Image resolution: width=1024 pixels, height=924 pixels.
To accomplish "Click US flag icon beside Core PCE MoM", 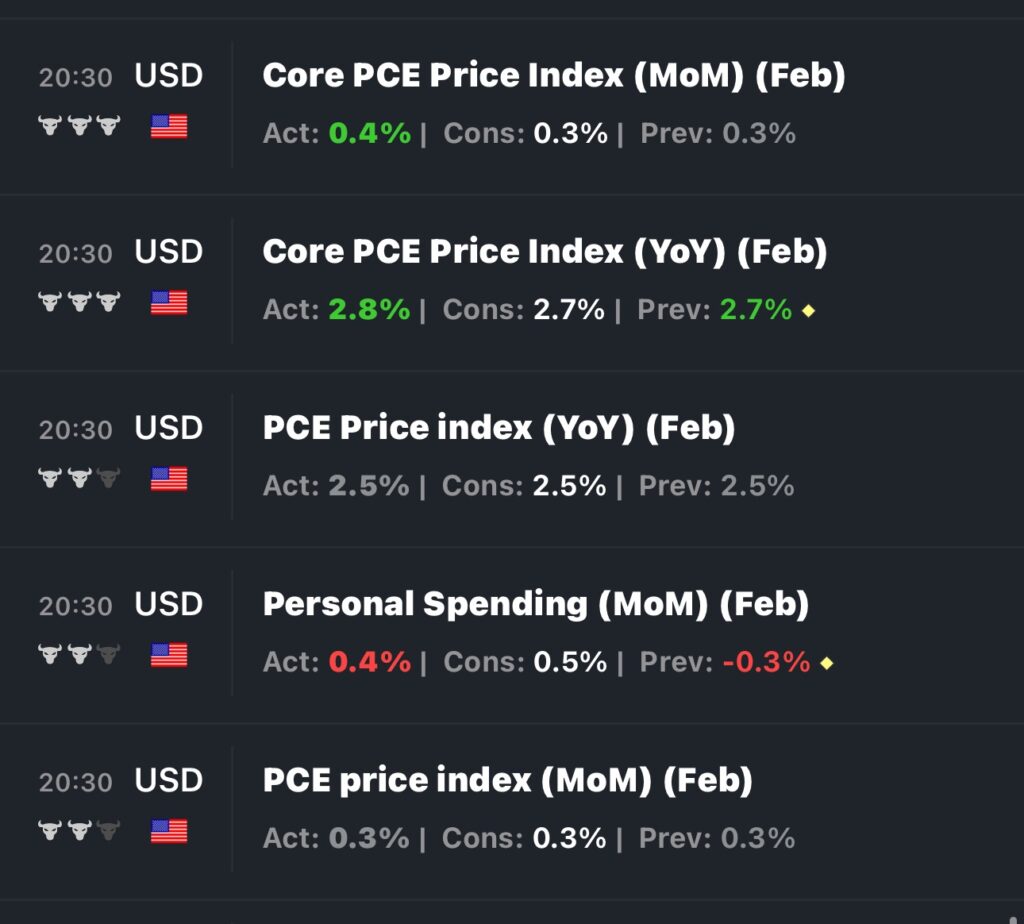I will click(169, 126).
